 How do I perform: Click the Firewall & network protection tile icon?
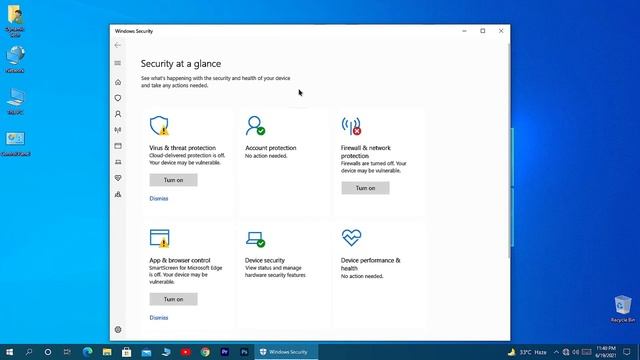click(x=351, y=126)
